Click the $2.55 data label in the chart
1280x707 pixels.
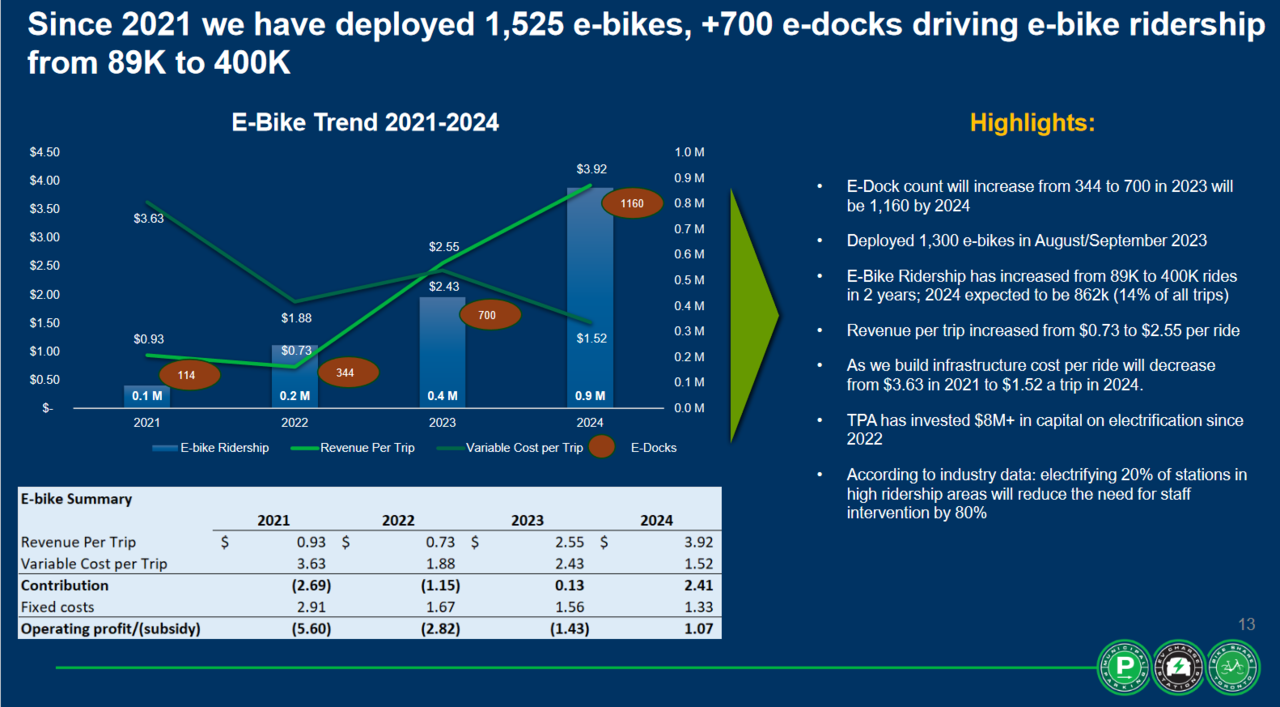(445, 246)
